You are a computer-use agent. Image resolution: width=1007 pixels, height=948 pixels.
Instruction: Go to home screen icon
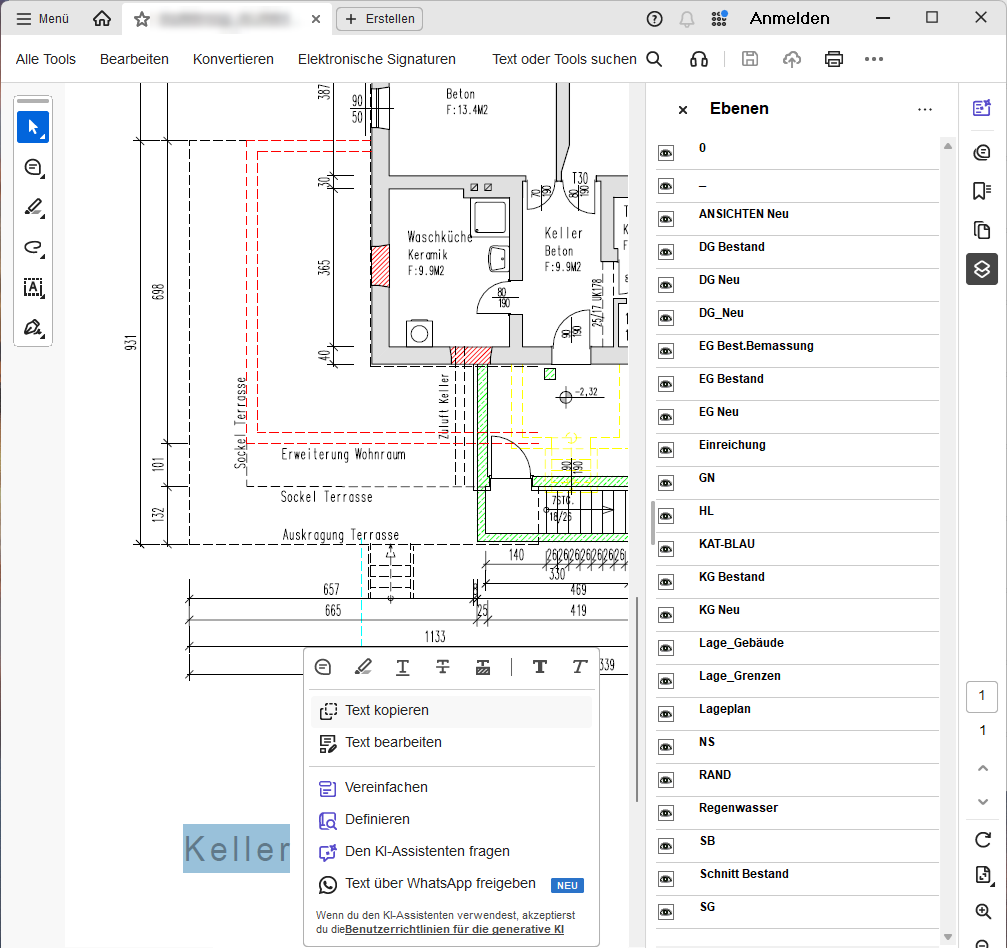[x=101, y=19]
